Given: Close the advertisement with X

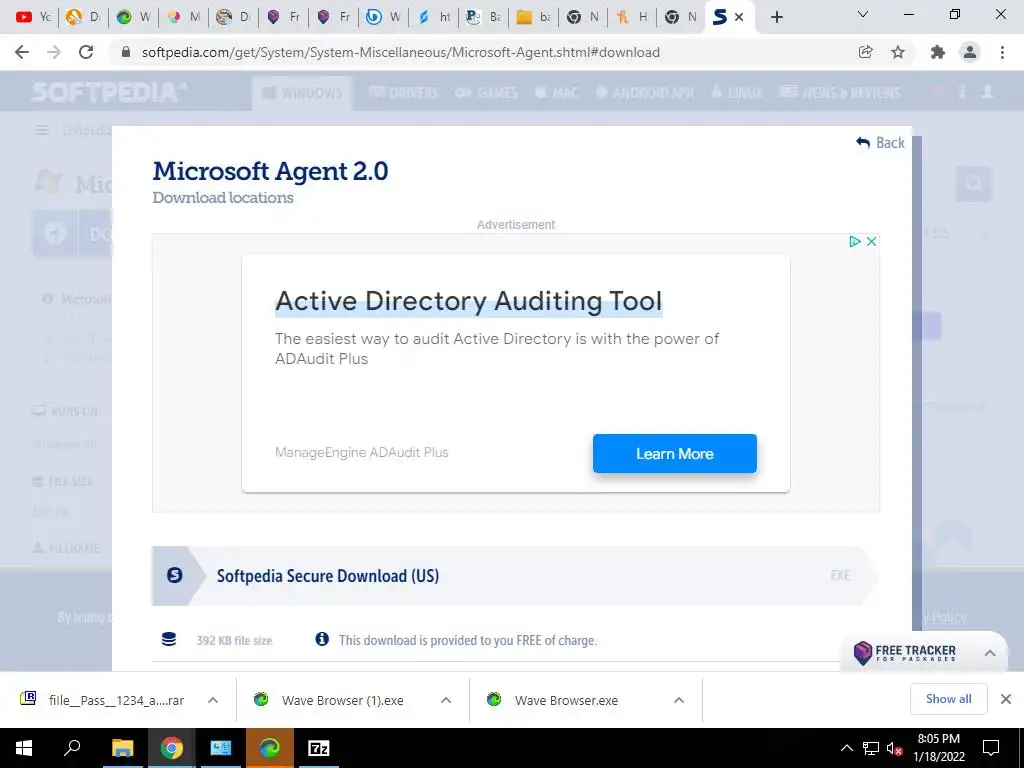Looking at the screenshot, I should (x=871, y=242).
